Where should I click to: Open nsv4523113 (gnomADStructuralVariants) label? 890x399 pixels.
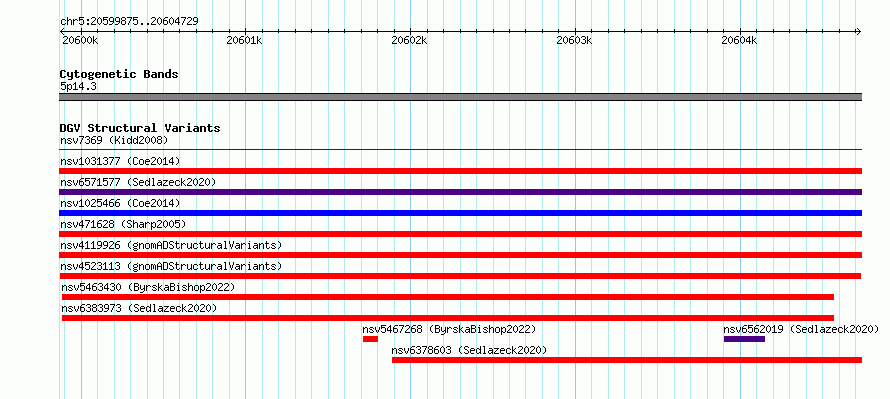(171, 266)
